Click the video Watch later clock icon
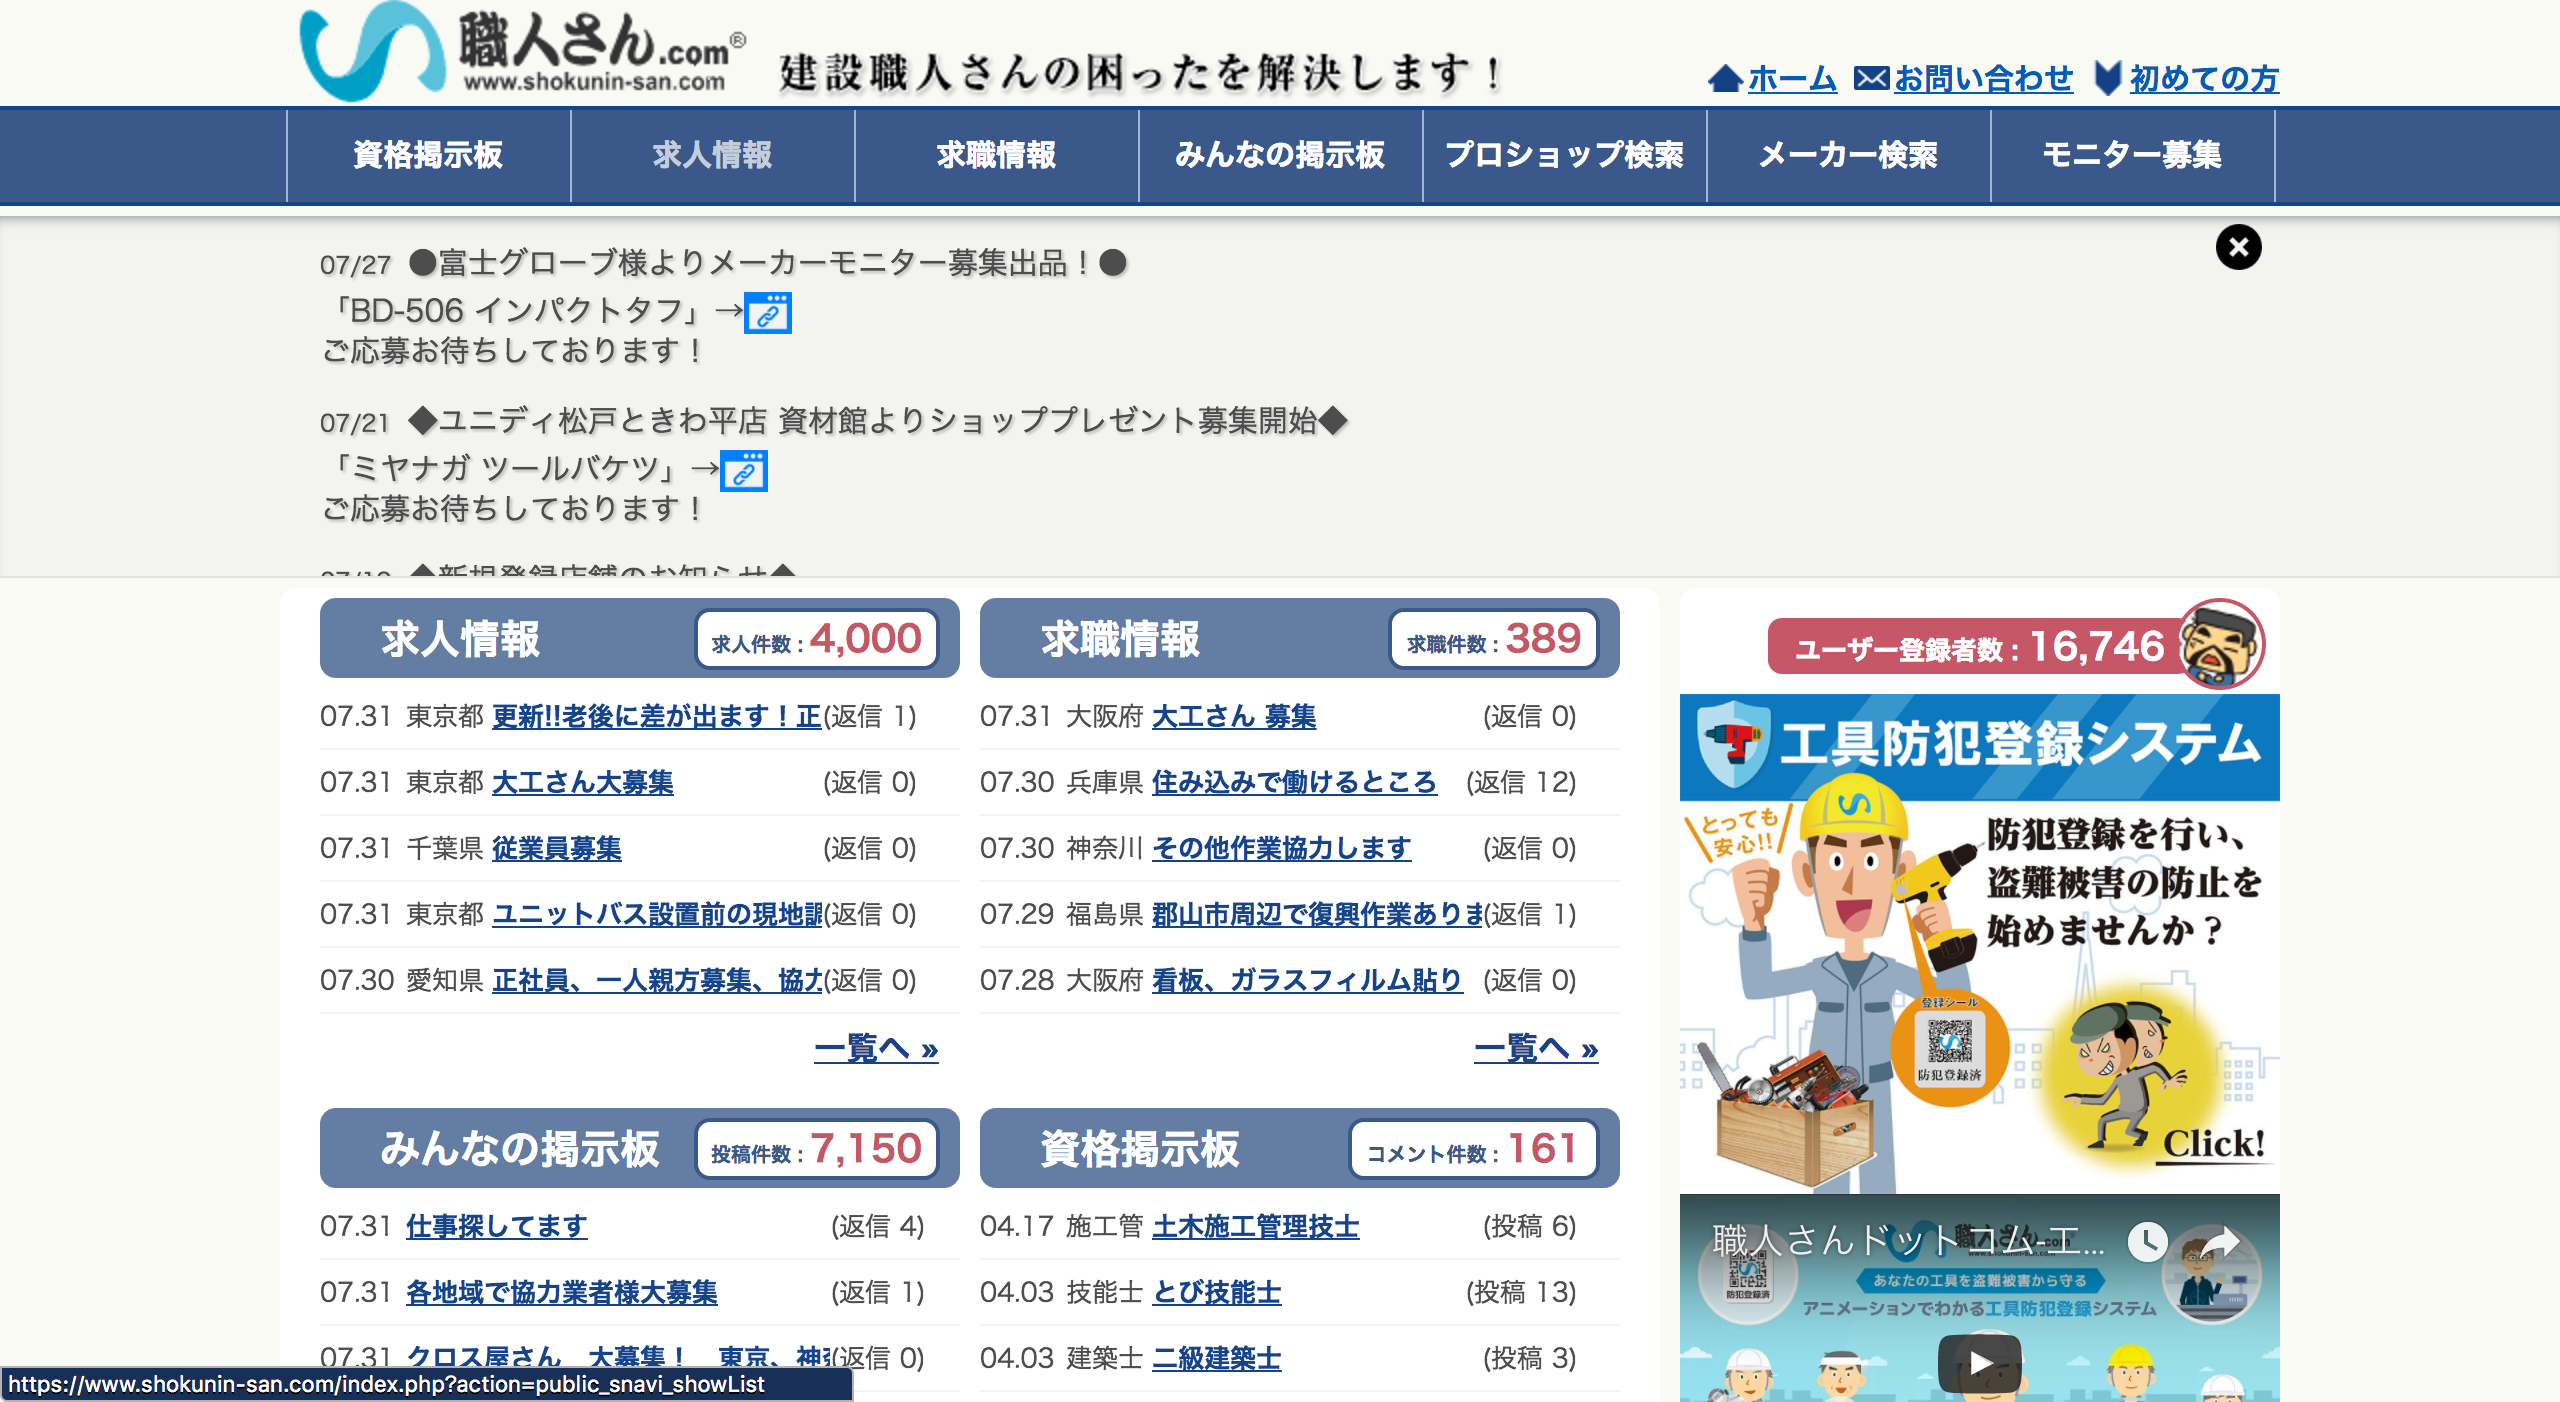2560x1402 pixels. (x=2146, y=1242)
